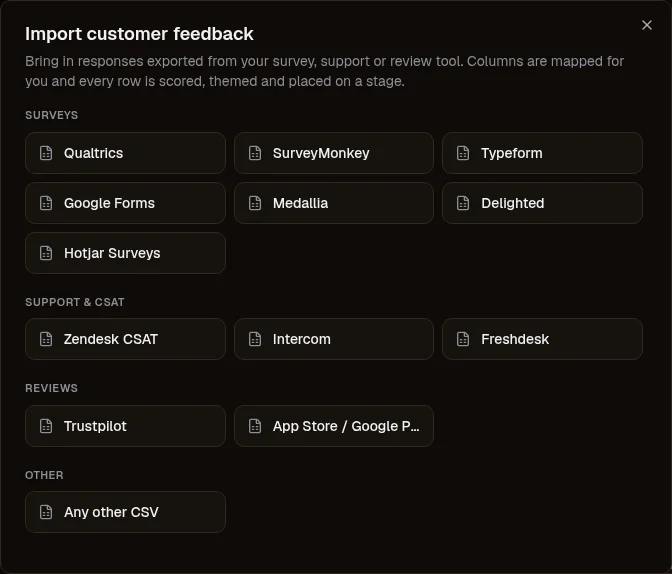Choose the Delighted survey source

point(542,203)
